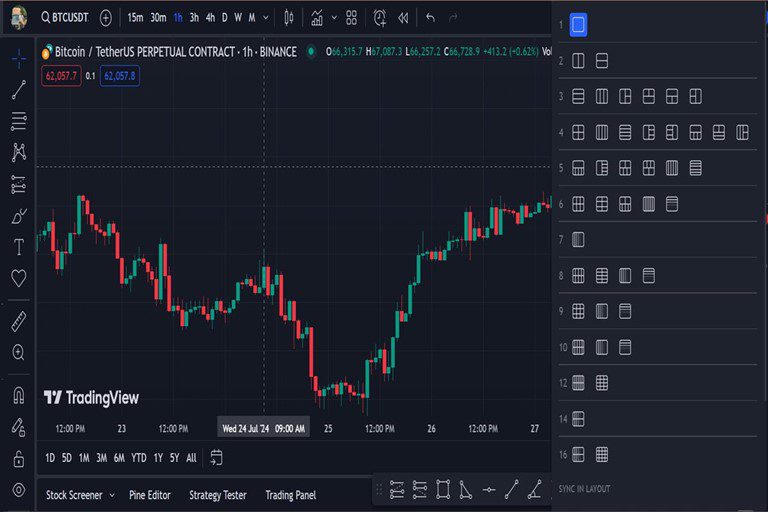Select the 2x2 grid 4-chart layout
The image size is (768, 512).
point(578,132)
